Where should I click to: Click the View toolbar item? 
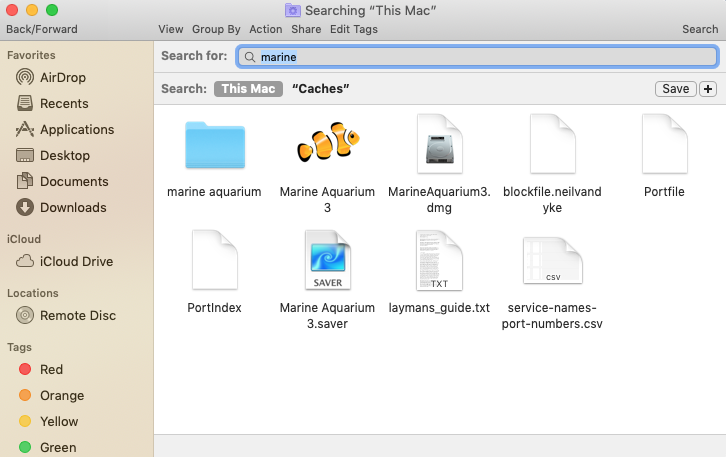coord(170,29)
